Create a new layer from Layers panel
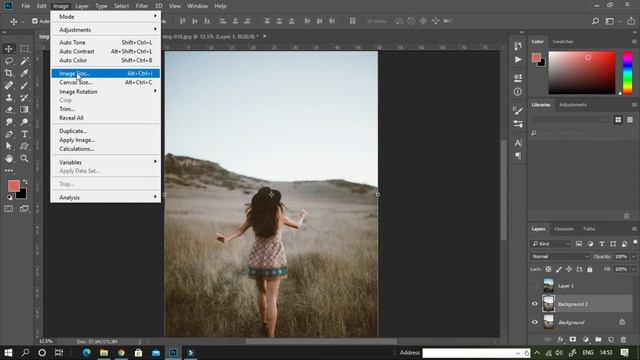Viewport: 640px width, 360px height. click(x=611, y=339)
